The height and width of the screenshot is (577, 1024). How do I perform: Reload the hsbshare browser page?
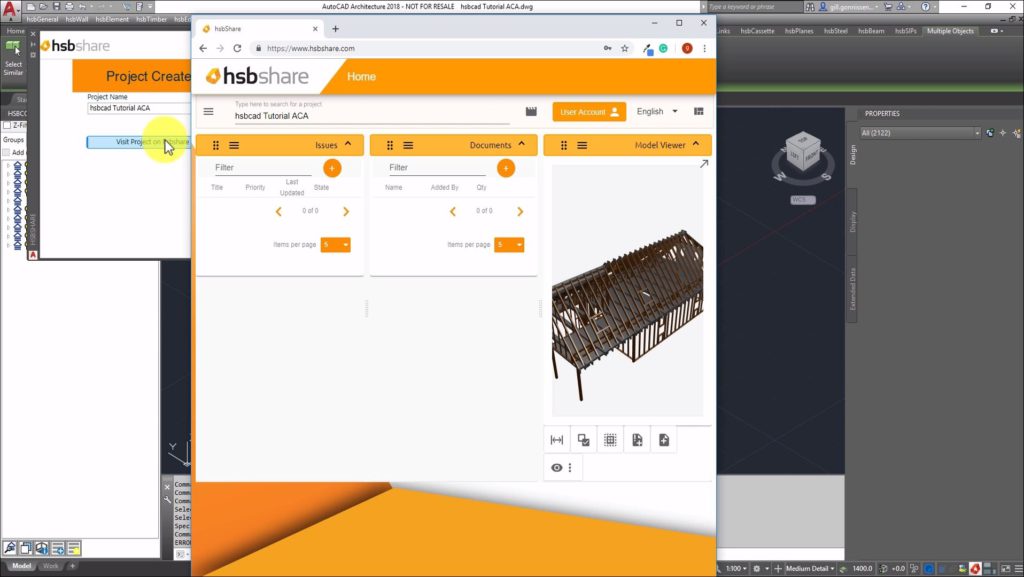click(237, 48)
